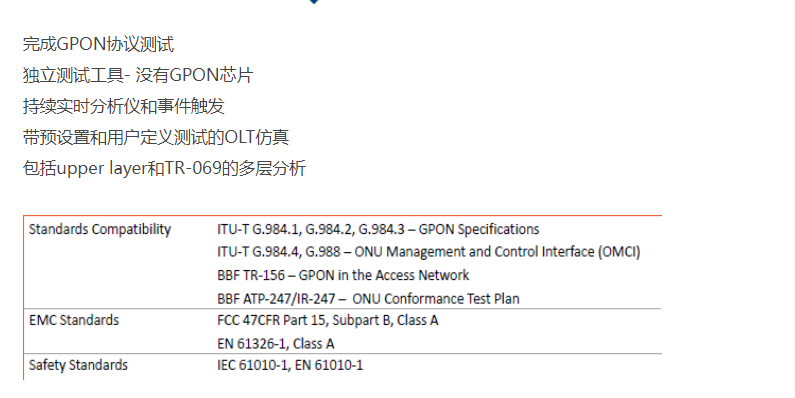The width and height of the screenshot is (795, 398).
Task: Click the Standards Compatibility row label
Action: tap(100, 229)
